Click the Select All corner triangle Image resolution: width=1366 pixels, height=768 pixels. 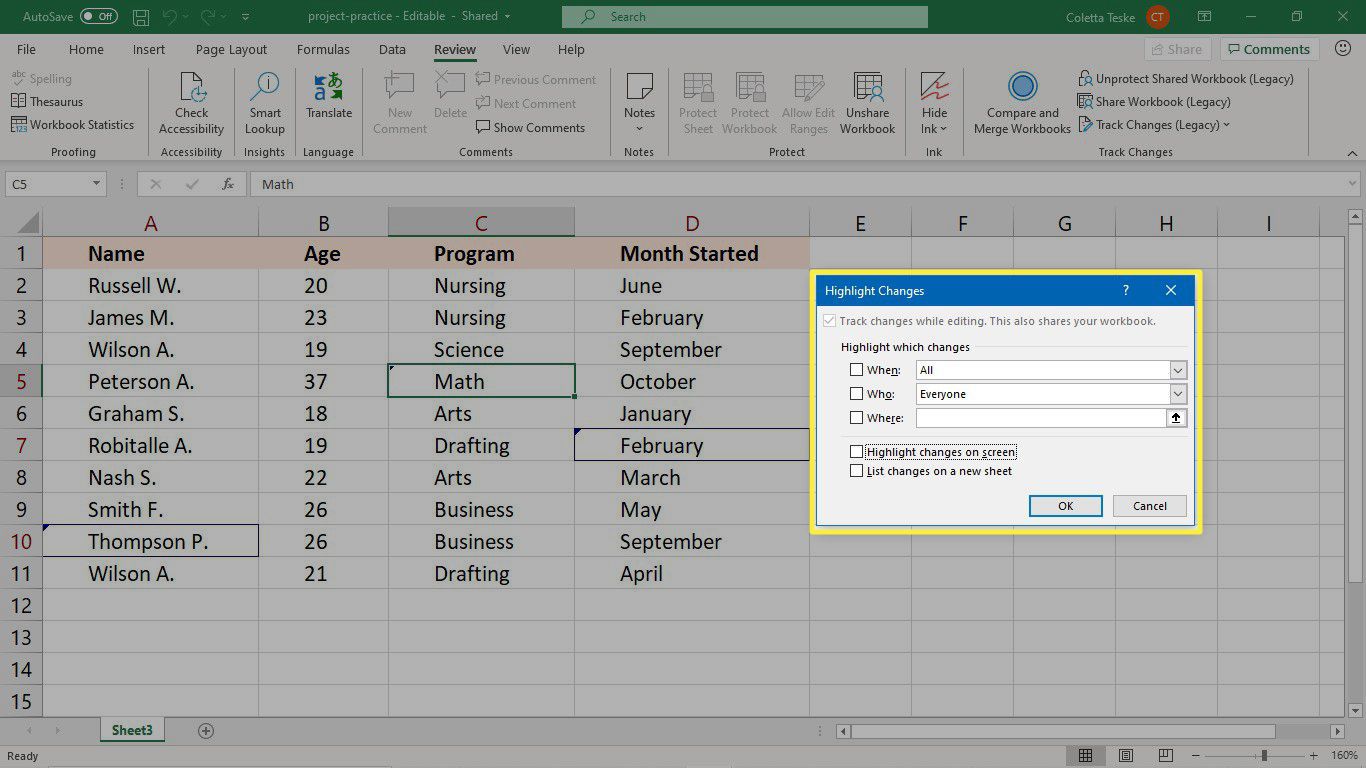point(28,222)
